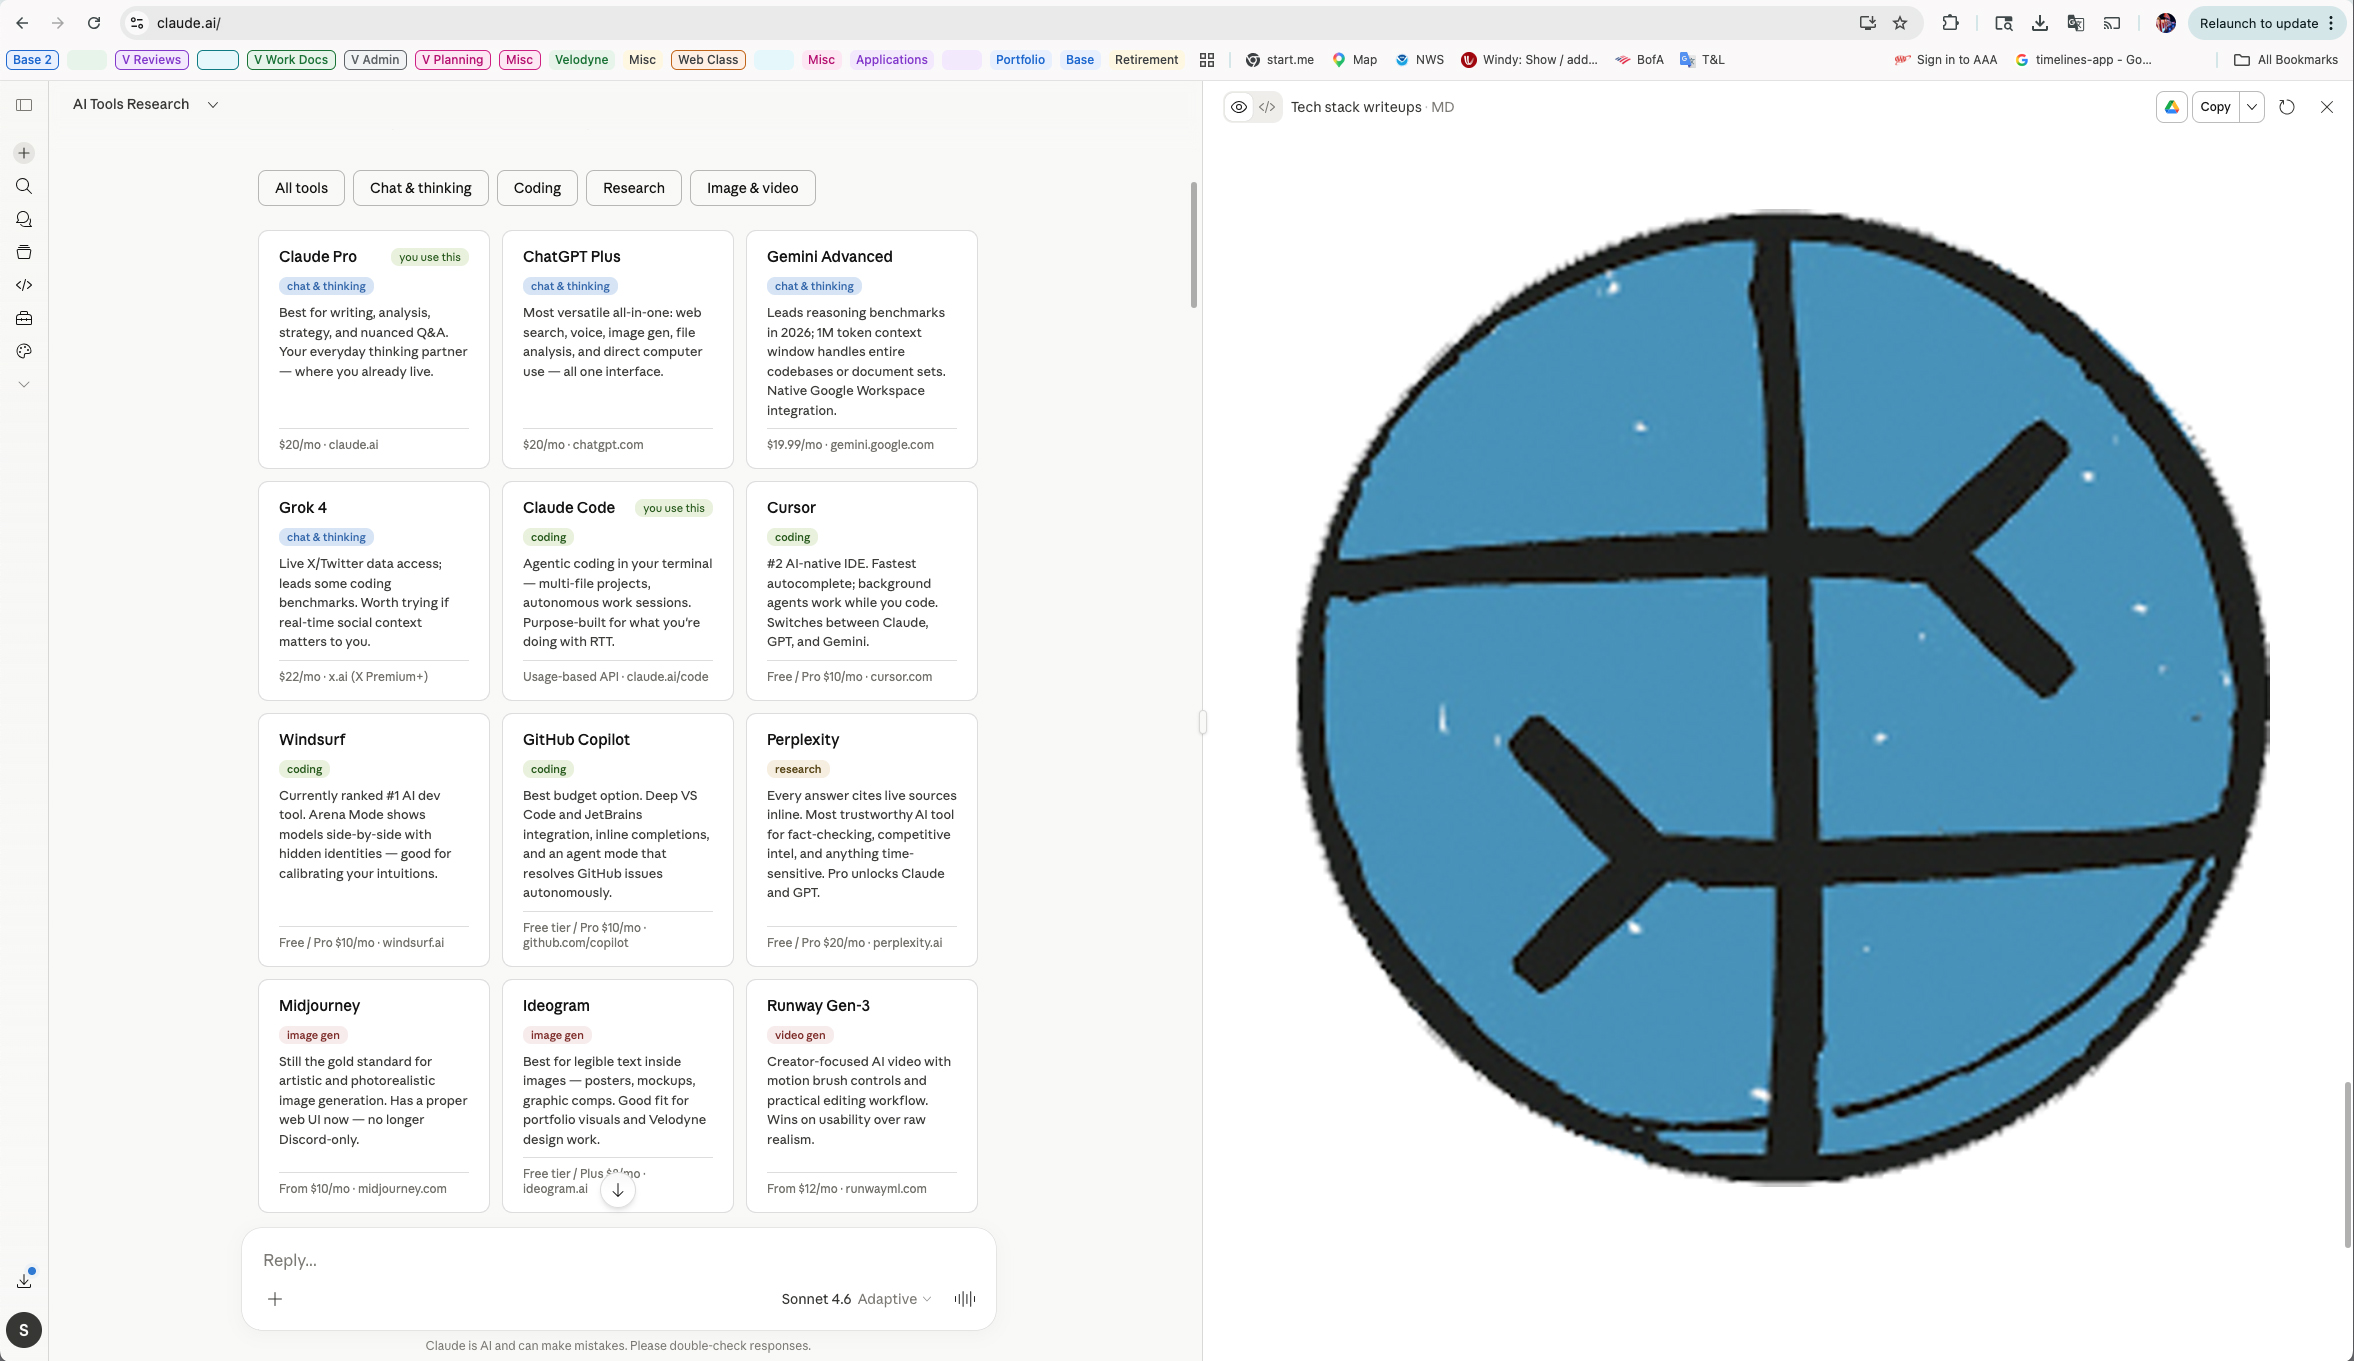This screenshot has height=1361, width=2354.
Task: Open the V Work Docs bookmark folder
Action: click(291, 60)
